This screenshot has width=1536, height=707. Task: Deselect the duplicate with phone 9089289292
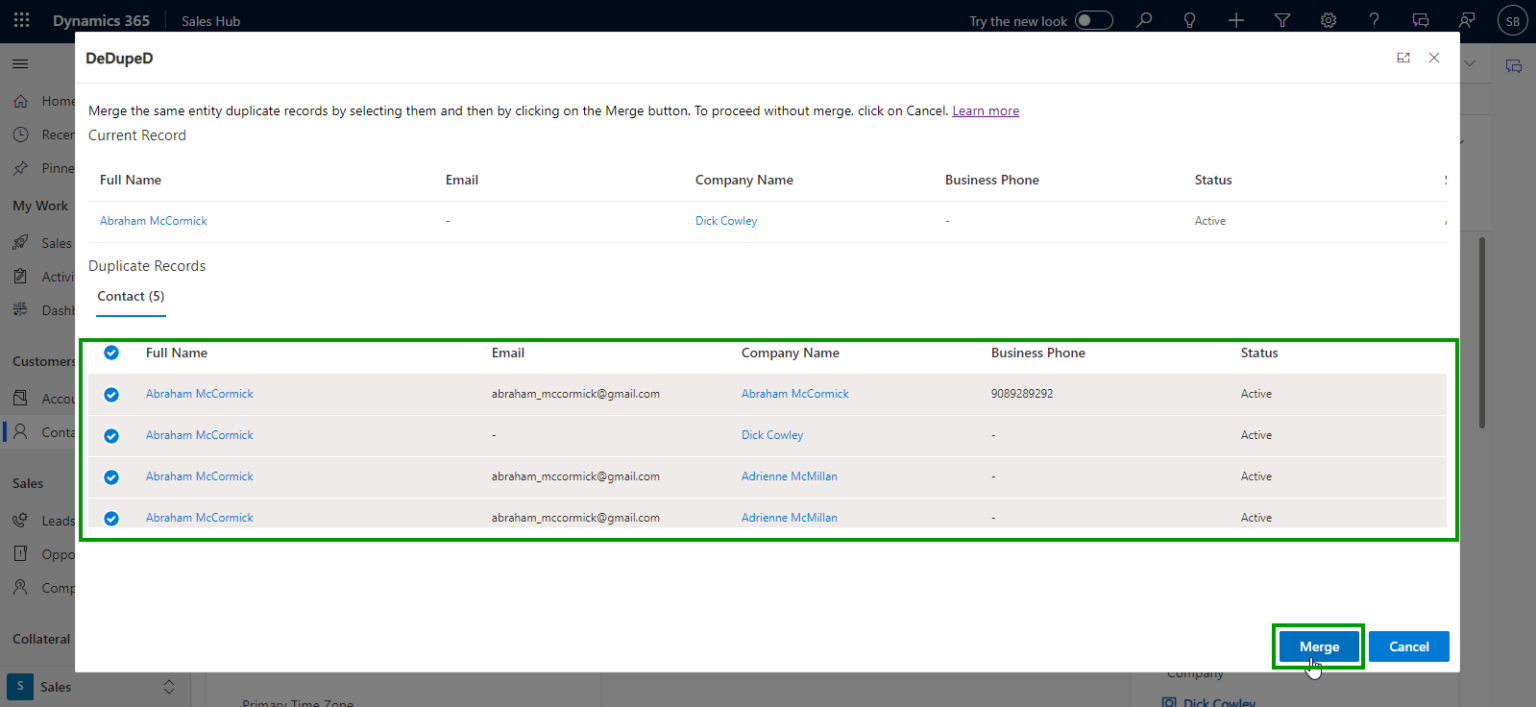tap(111, 394)
